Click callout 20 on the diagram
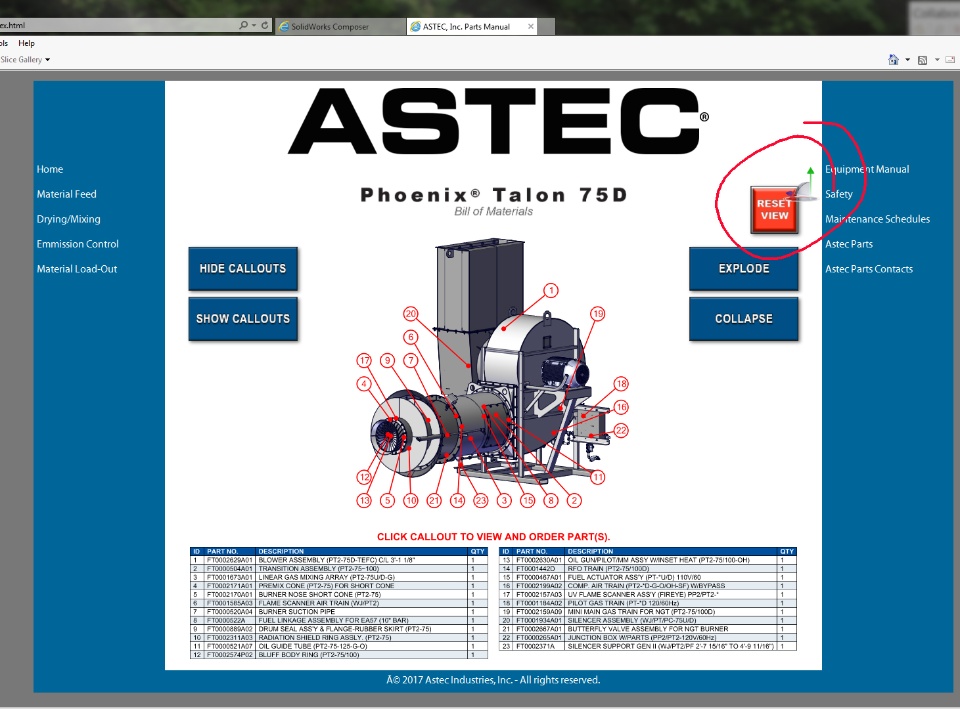Image resolution: width=960 pixels, height=709 pixels. coord(410,313)
